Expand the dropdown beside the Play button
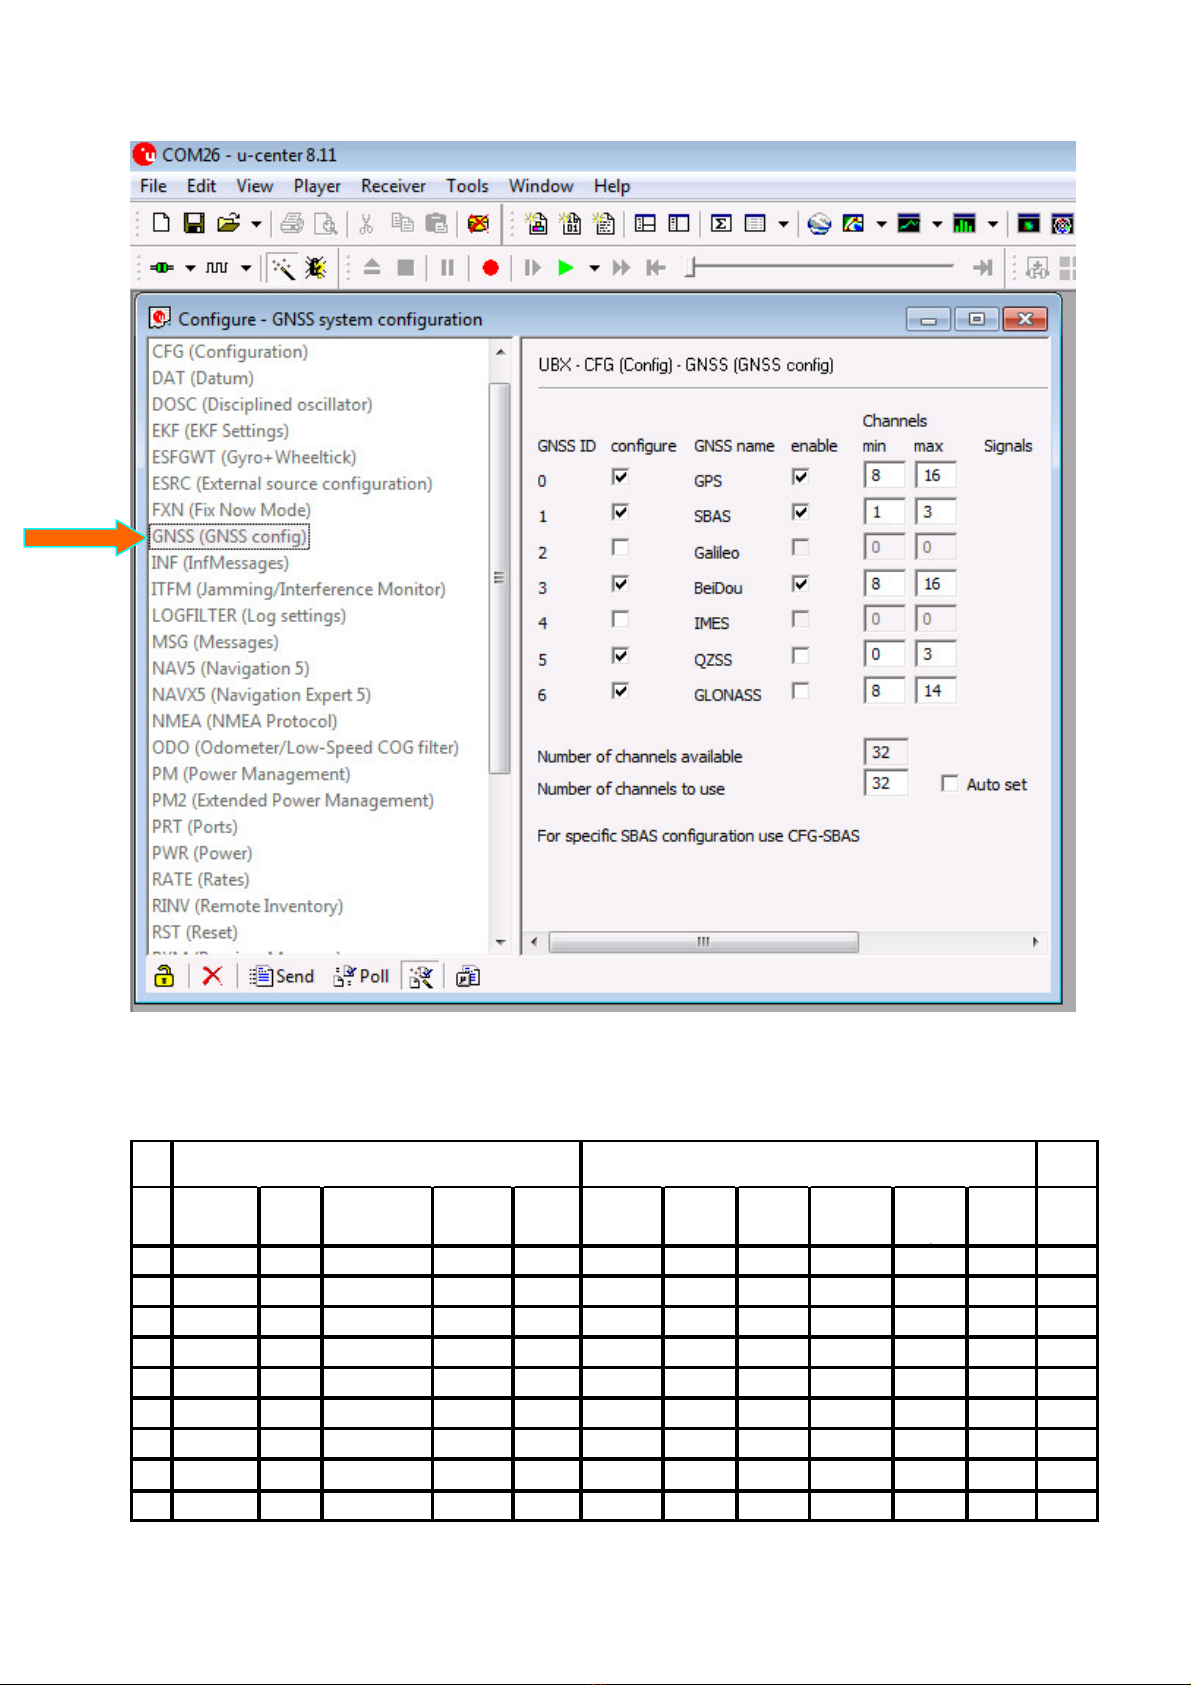 [x=594, y=268]
